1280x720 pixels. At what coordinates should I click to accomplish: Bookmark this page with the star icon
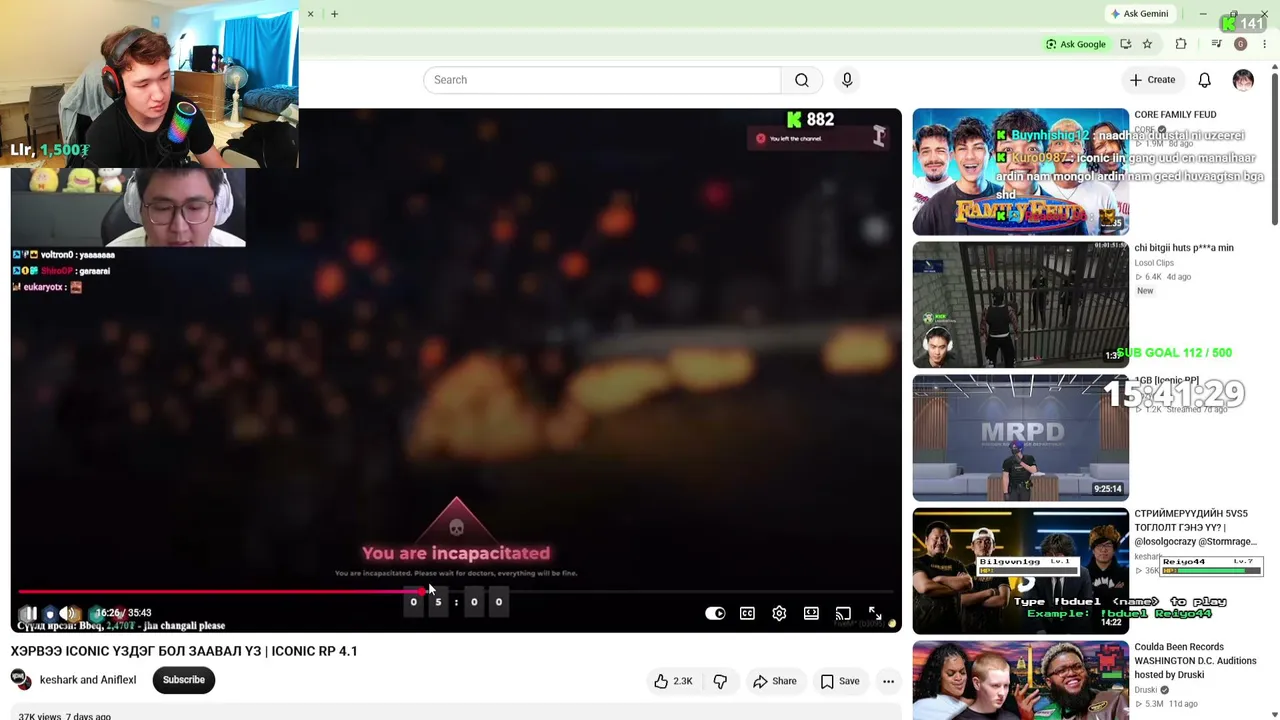point(1147,44)
